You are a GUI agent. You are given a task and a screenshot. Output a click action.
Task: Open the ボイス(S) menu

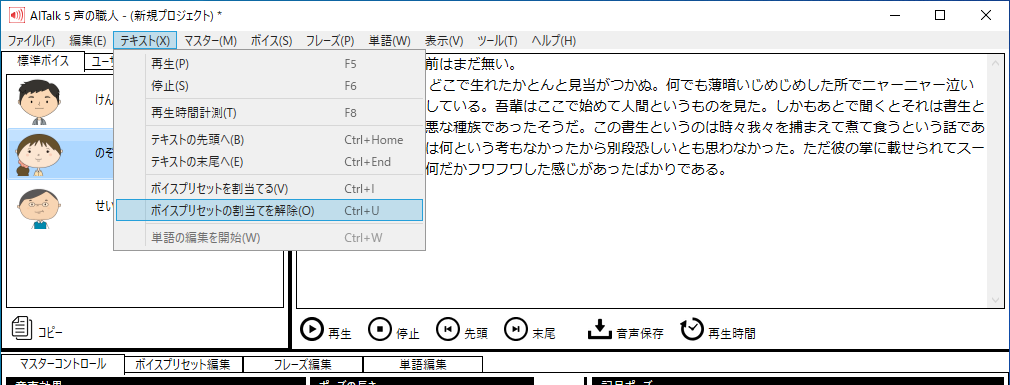tap(271, 41)
